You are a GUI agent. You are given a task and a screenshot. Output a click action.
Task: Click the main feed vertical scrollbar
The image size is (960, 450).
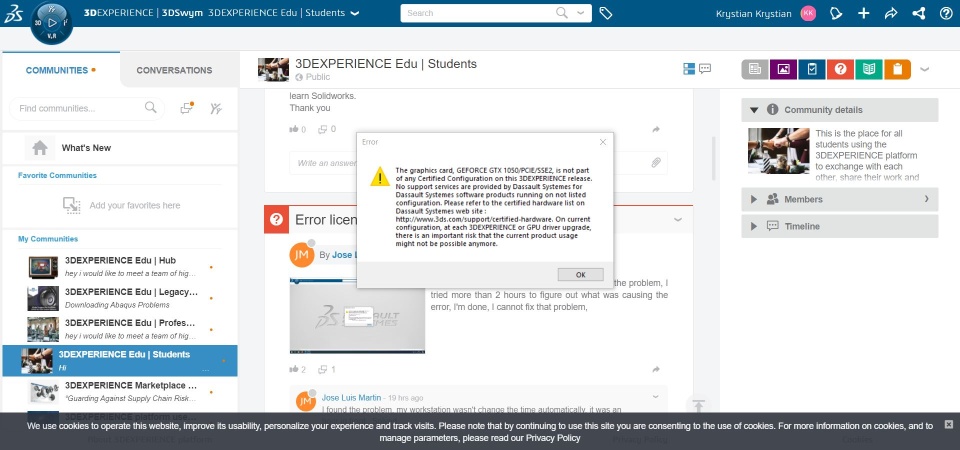pos(713,158)
